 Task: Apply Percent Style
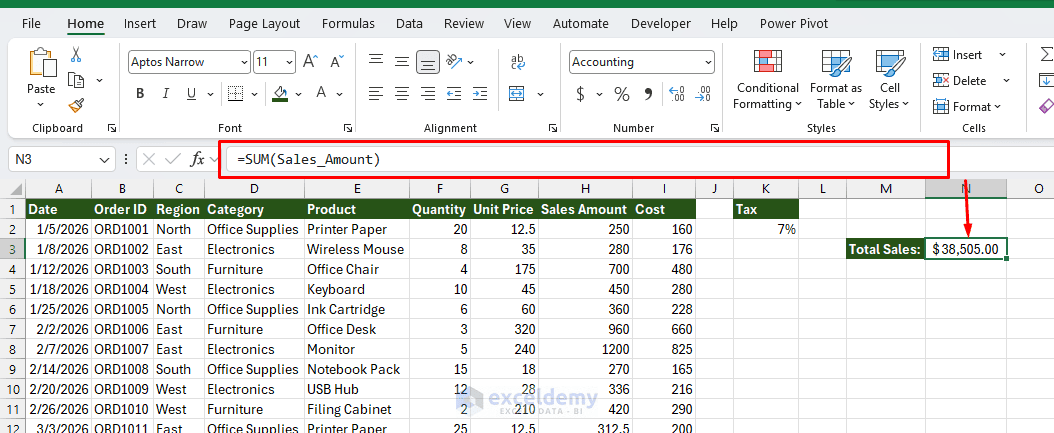pyautogui.click(x=622, y=94)
